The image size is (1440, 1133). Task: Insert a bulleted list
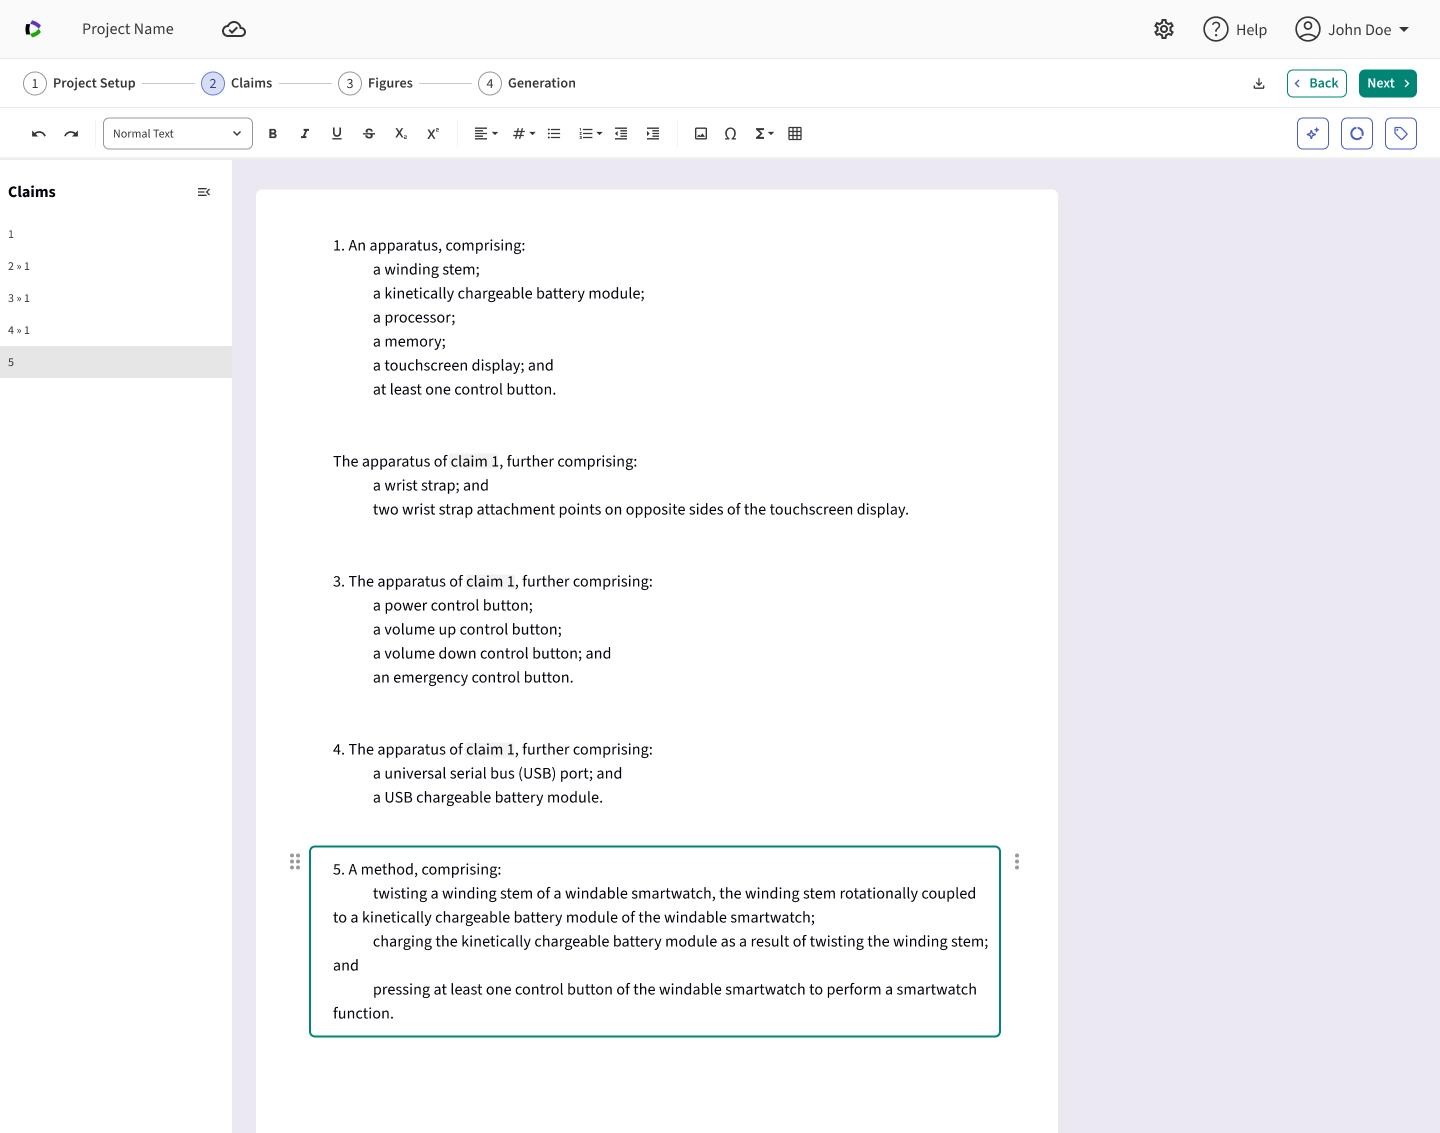coord(554,134)
